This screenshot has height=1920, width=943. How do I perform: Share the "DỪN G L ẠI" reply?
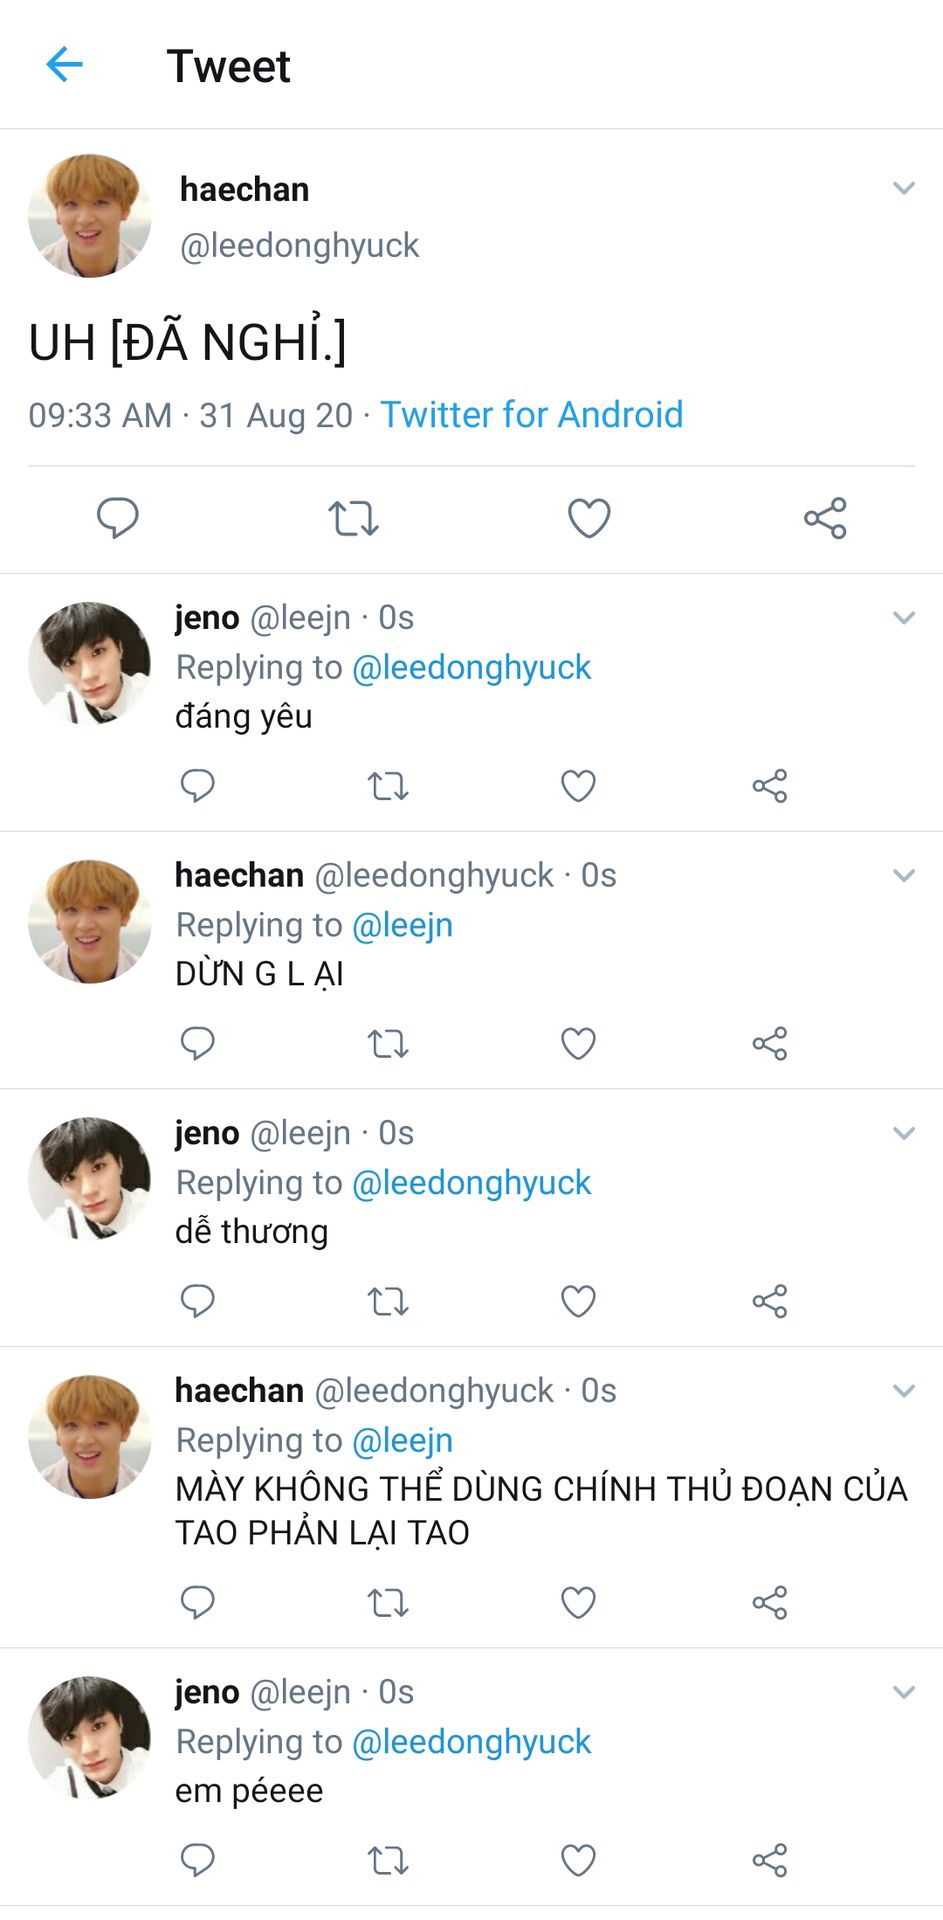[x=770, y=1043]
